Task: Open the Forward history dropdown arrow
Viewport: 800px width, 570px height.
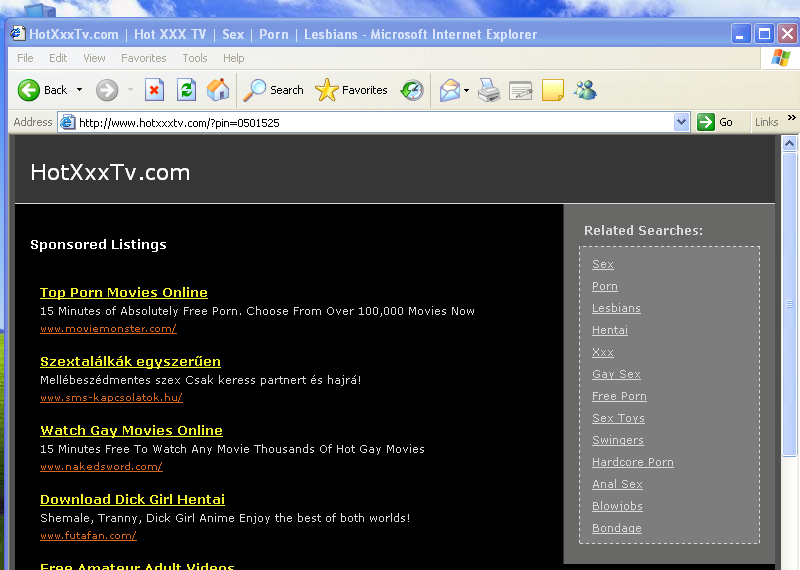Action: coord(131,90)
